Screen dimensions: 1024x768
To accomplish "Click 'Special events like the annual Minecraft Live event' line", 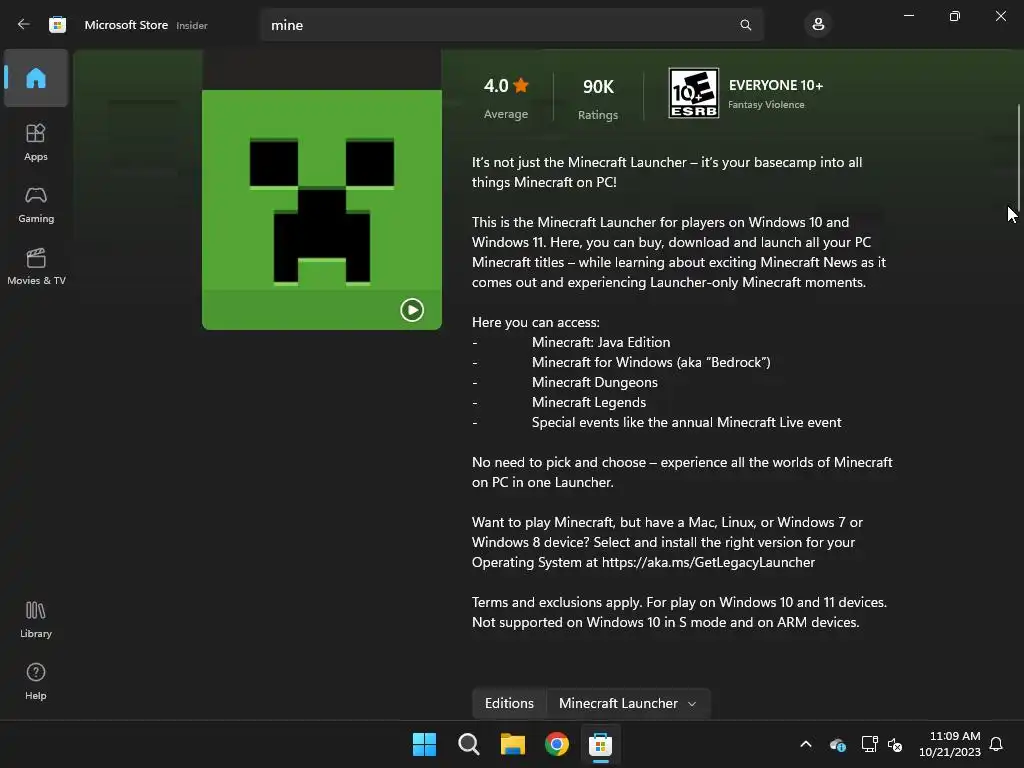I will pos(686,423).
